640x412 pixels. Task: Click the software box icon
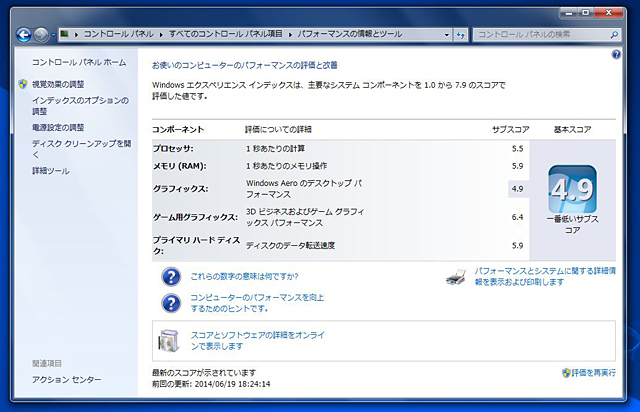169,341
